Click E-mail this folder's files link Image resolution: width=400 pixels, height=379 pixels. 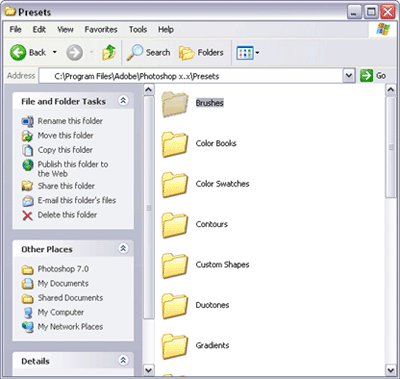tap(77, 200)
